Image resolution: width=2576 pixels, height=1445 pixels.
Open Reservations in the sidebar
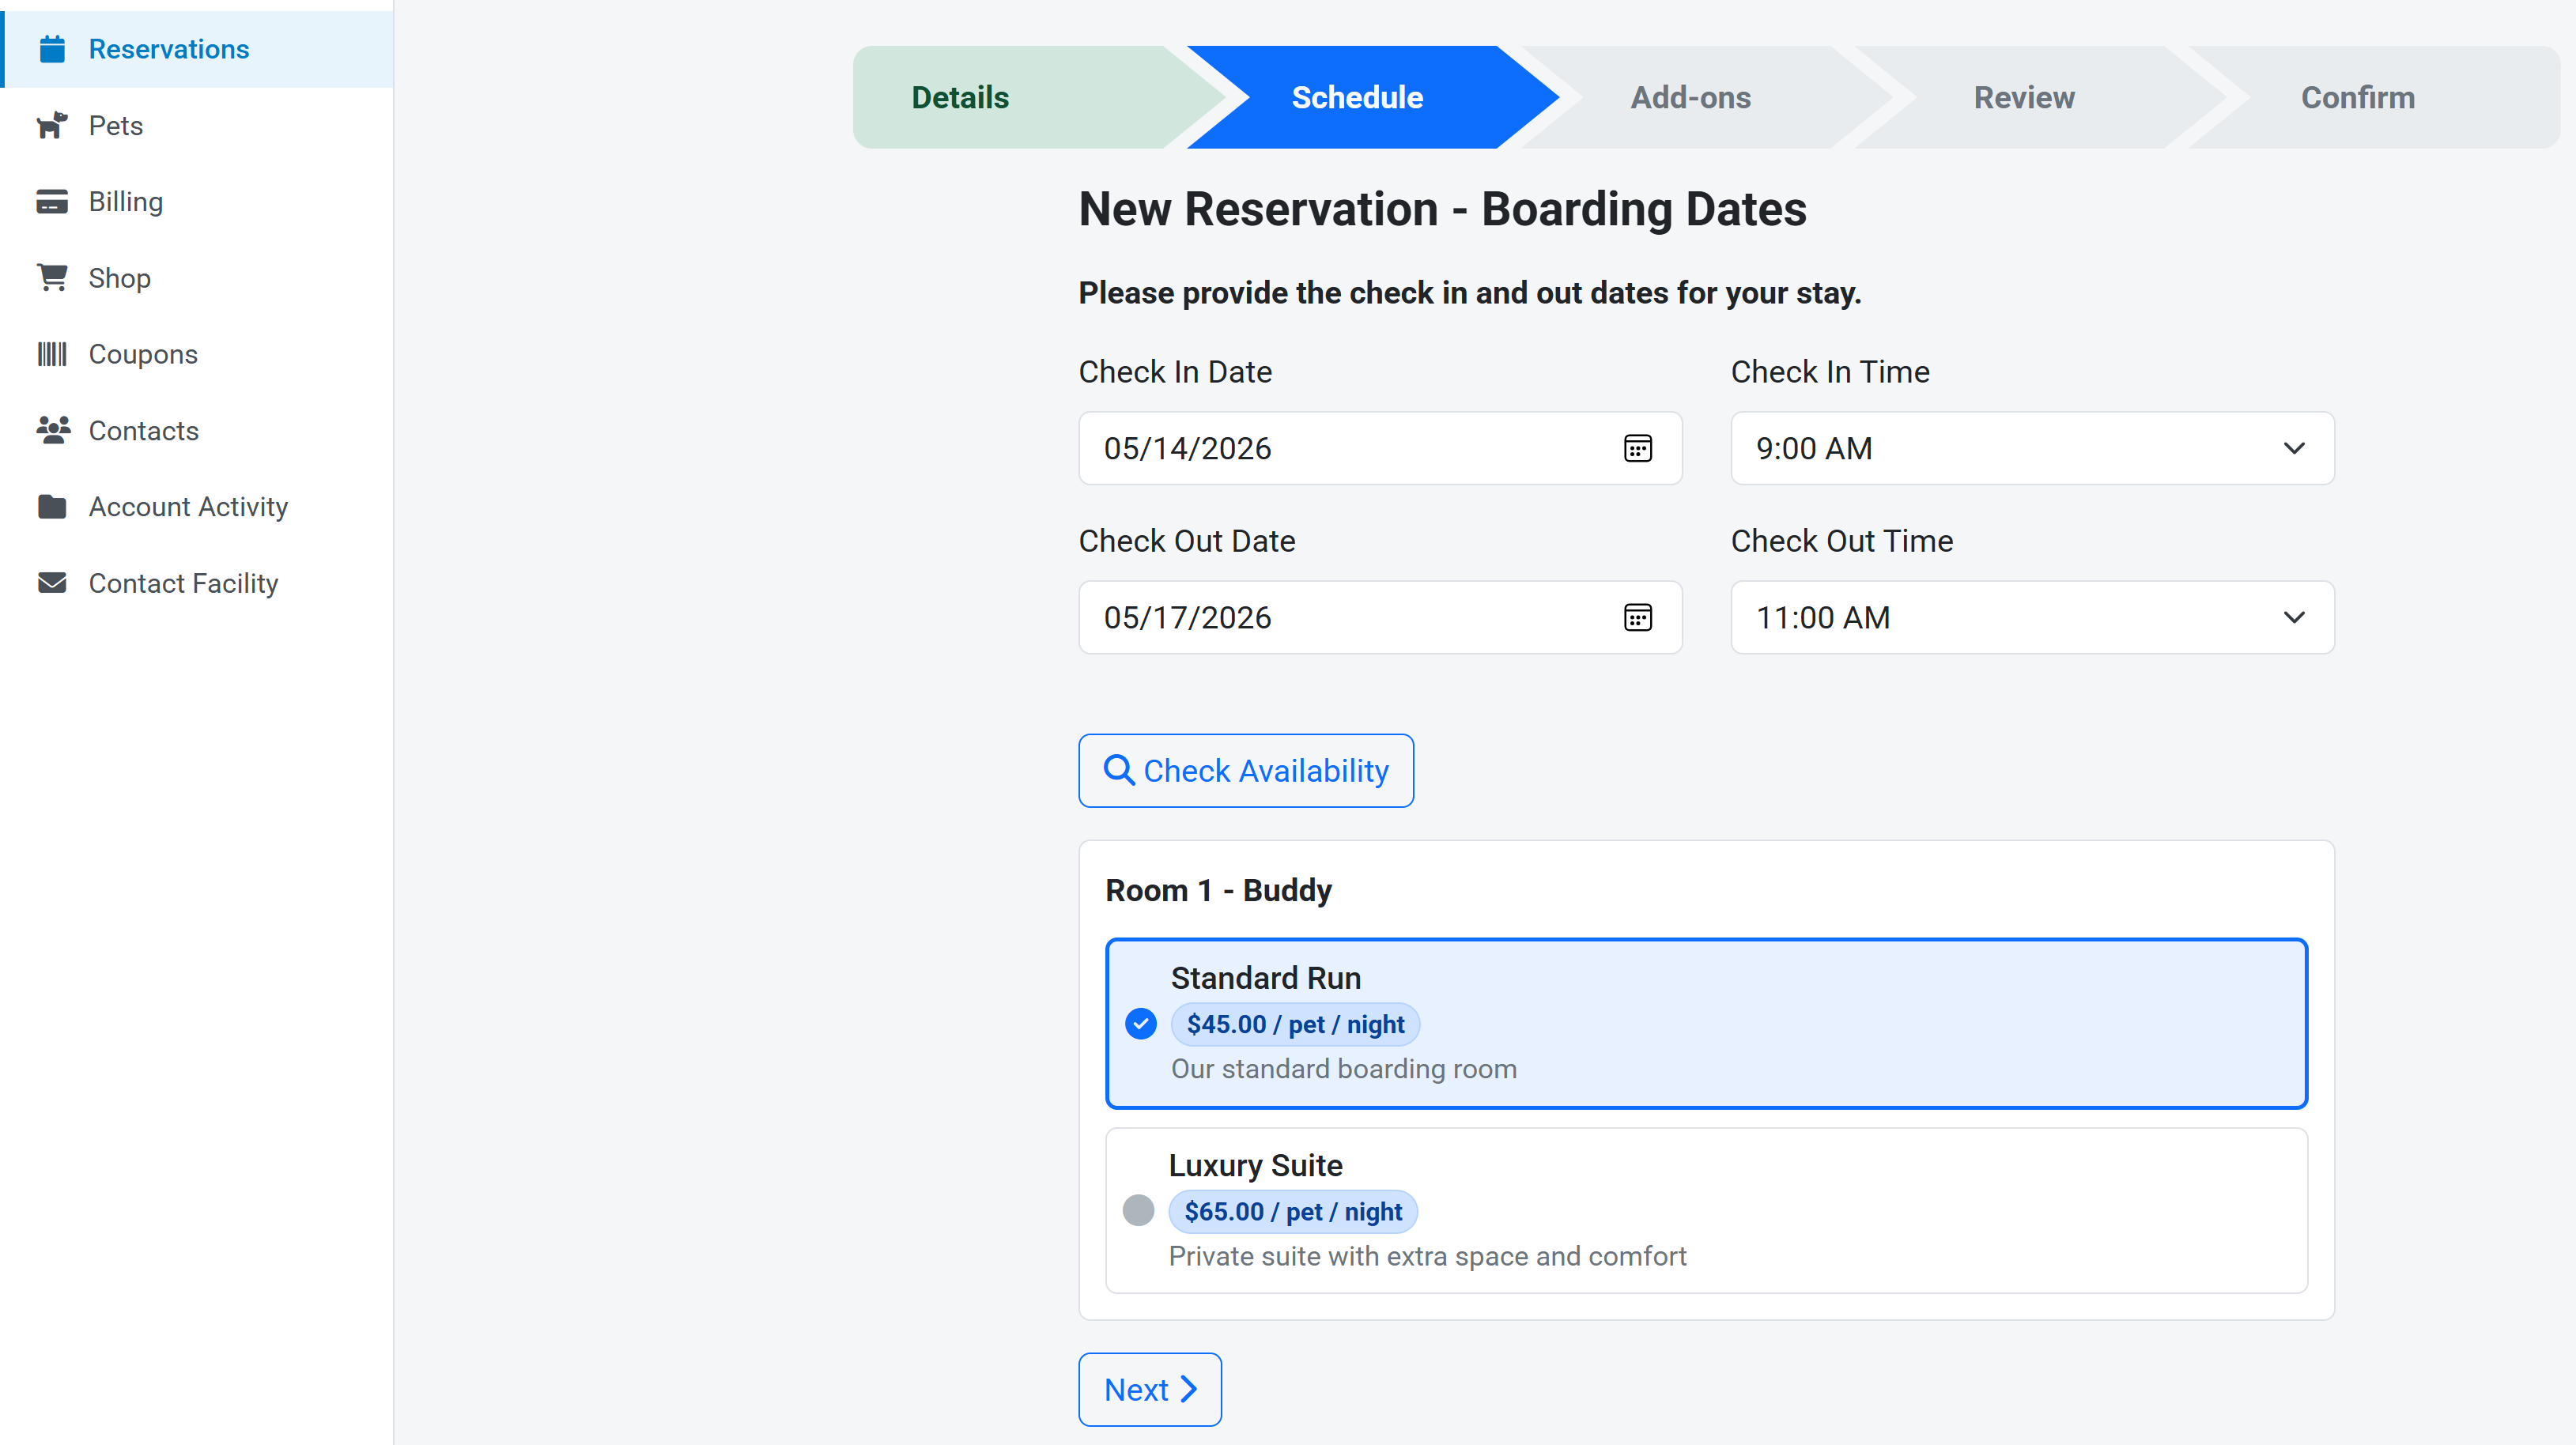pyautogui.click(x=197, y=49)
